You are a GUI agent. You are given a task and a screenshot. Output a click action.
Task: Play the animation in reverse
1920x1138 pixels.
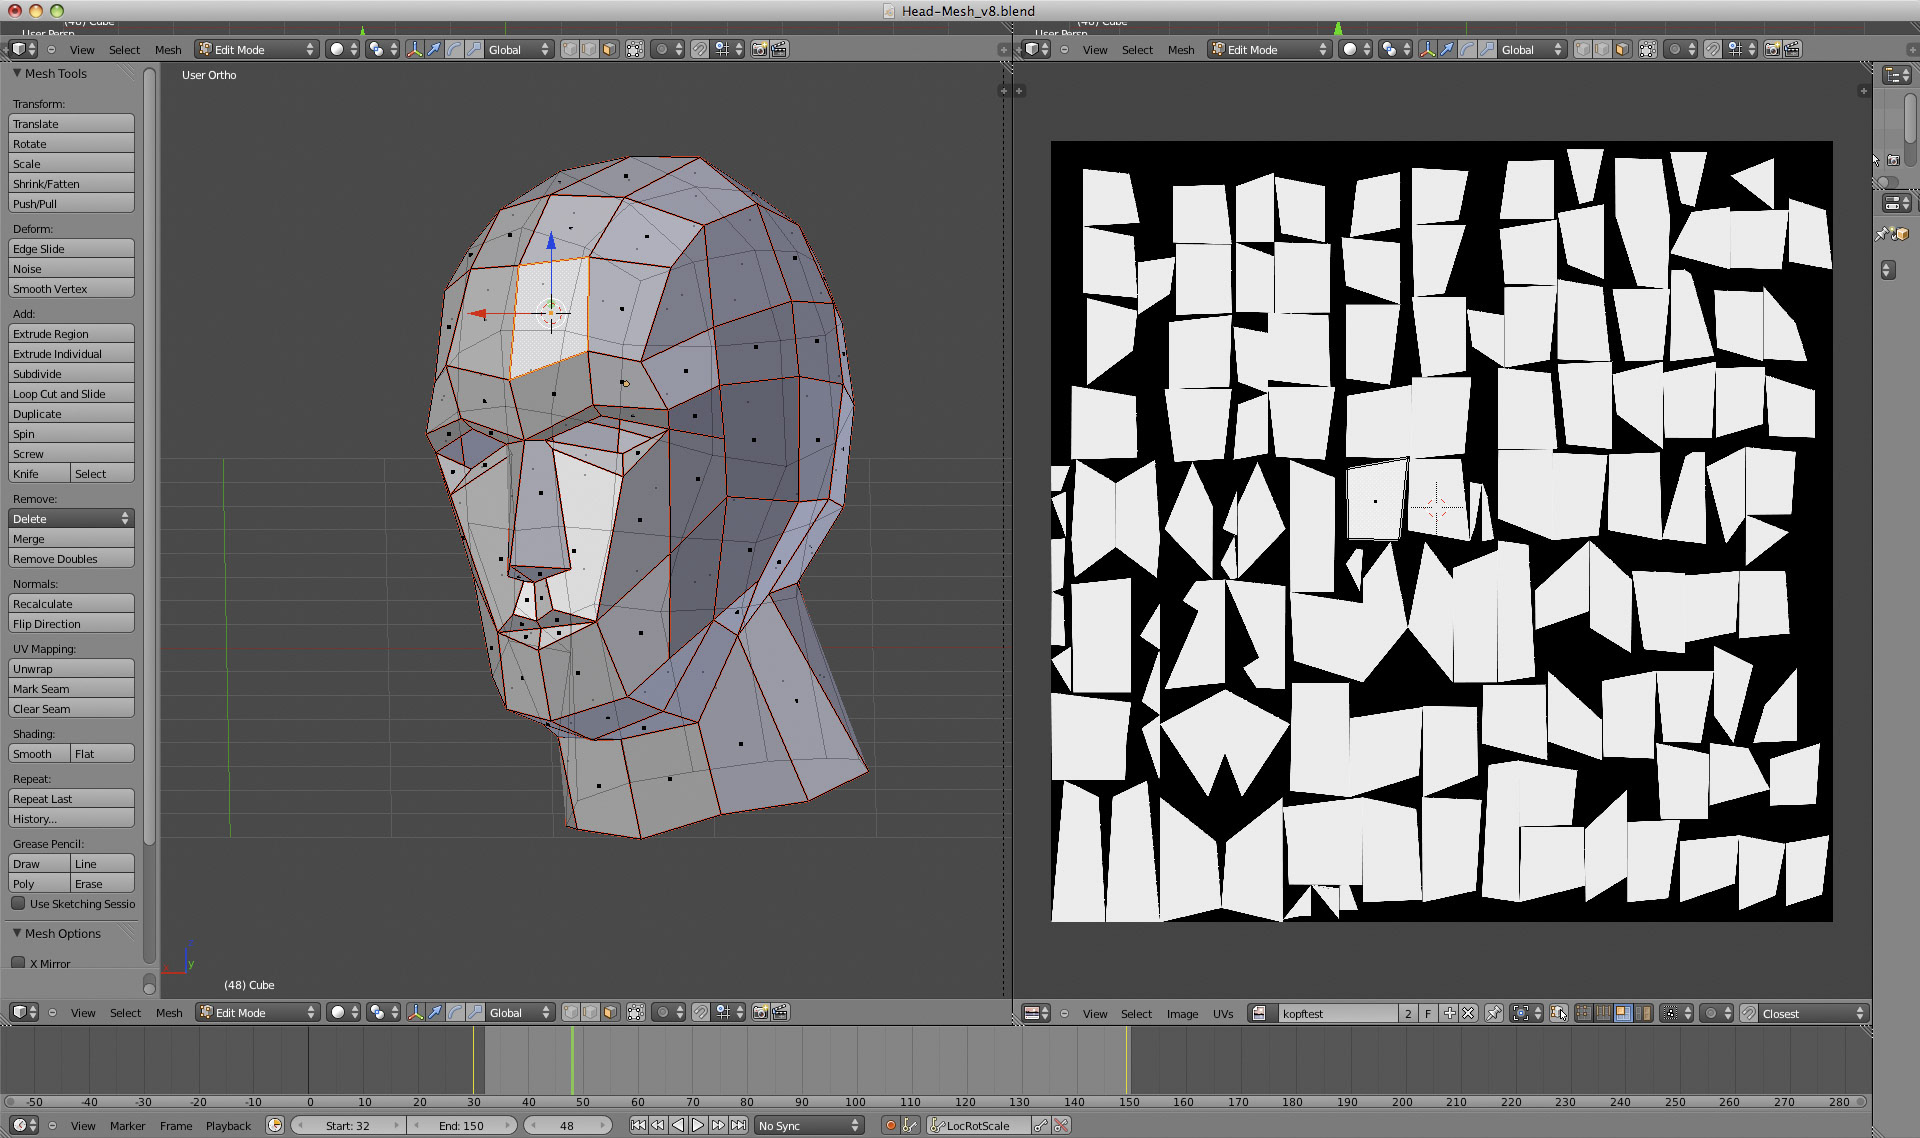click(678, 1125)
